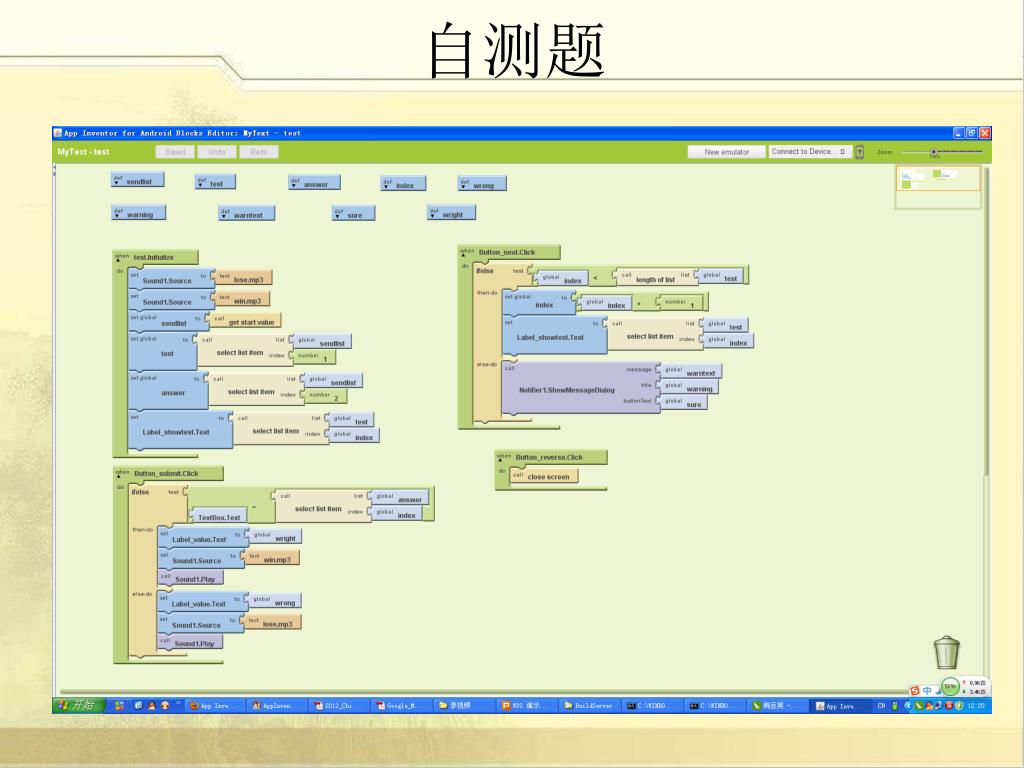This screenshot has width=1024, height=768.
Task: Open the Connect to Device dropdown
Action: [x=810, y=152]
